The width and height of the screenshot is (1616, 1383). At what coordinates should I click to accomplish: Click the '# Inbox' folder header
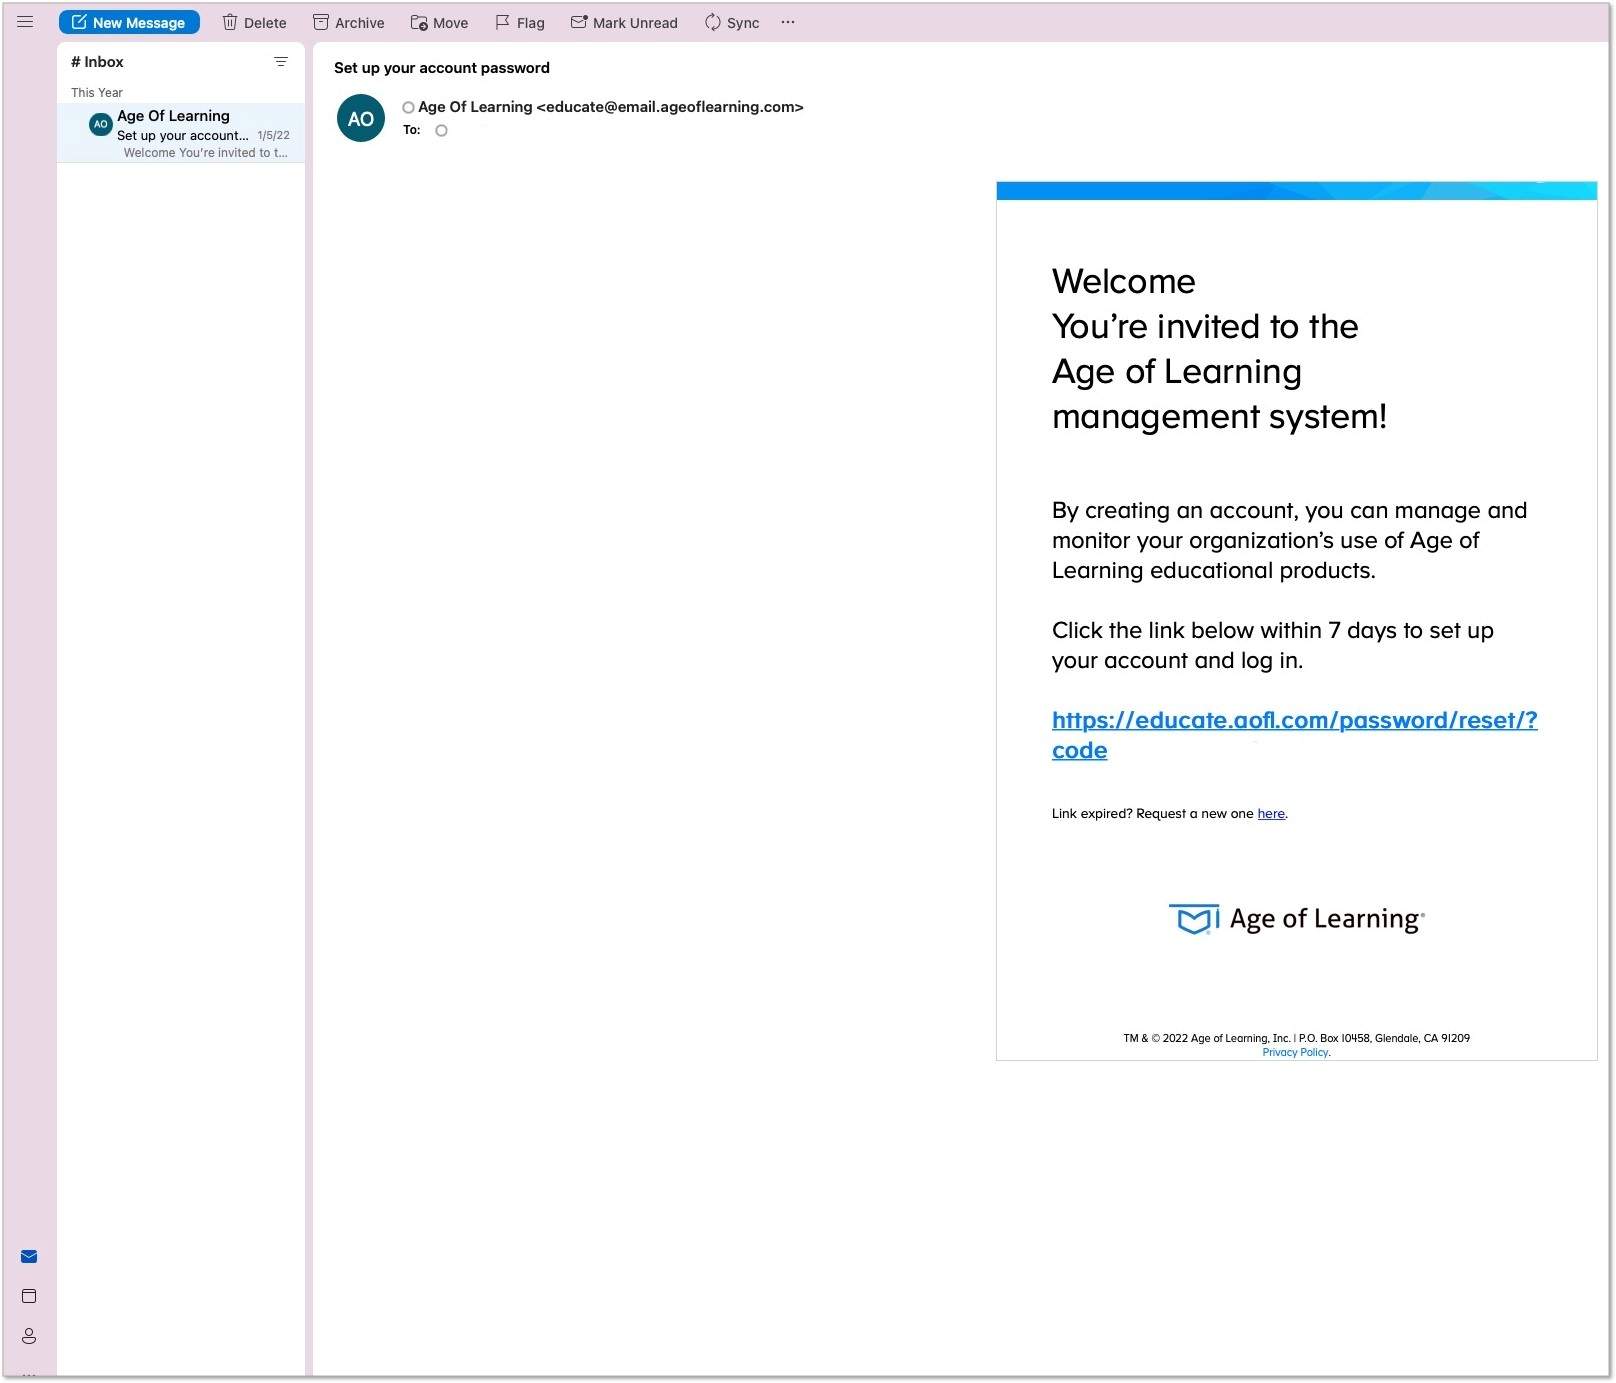point(97,62)
